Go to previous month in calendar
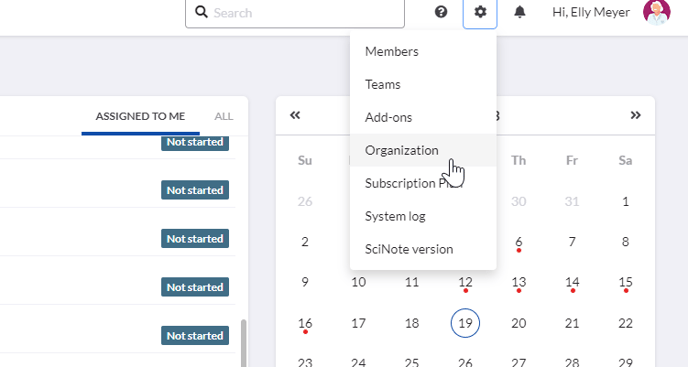Screen dimensions: 688x367 tap(295, 115)
